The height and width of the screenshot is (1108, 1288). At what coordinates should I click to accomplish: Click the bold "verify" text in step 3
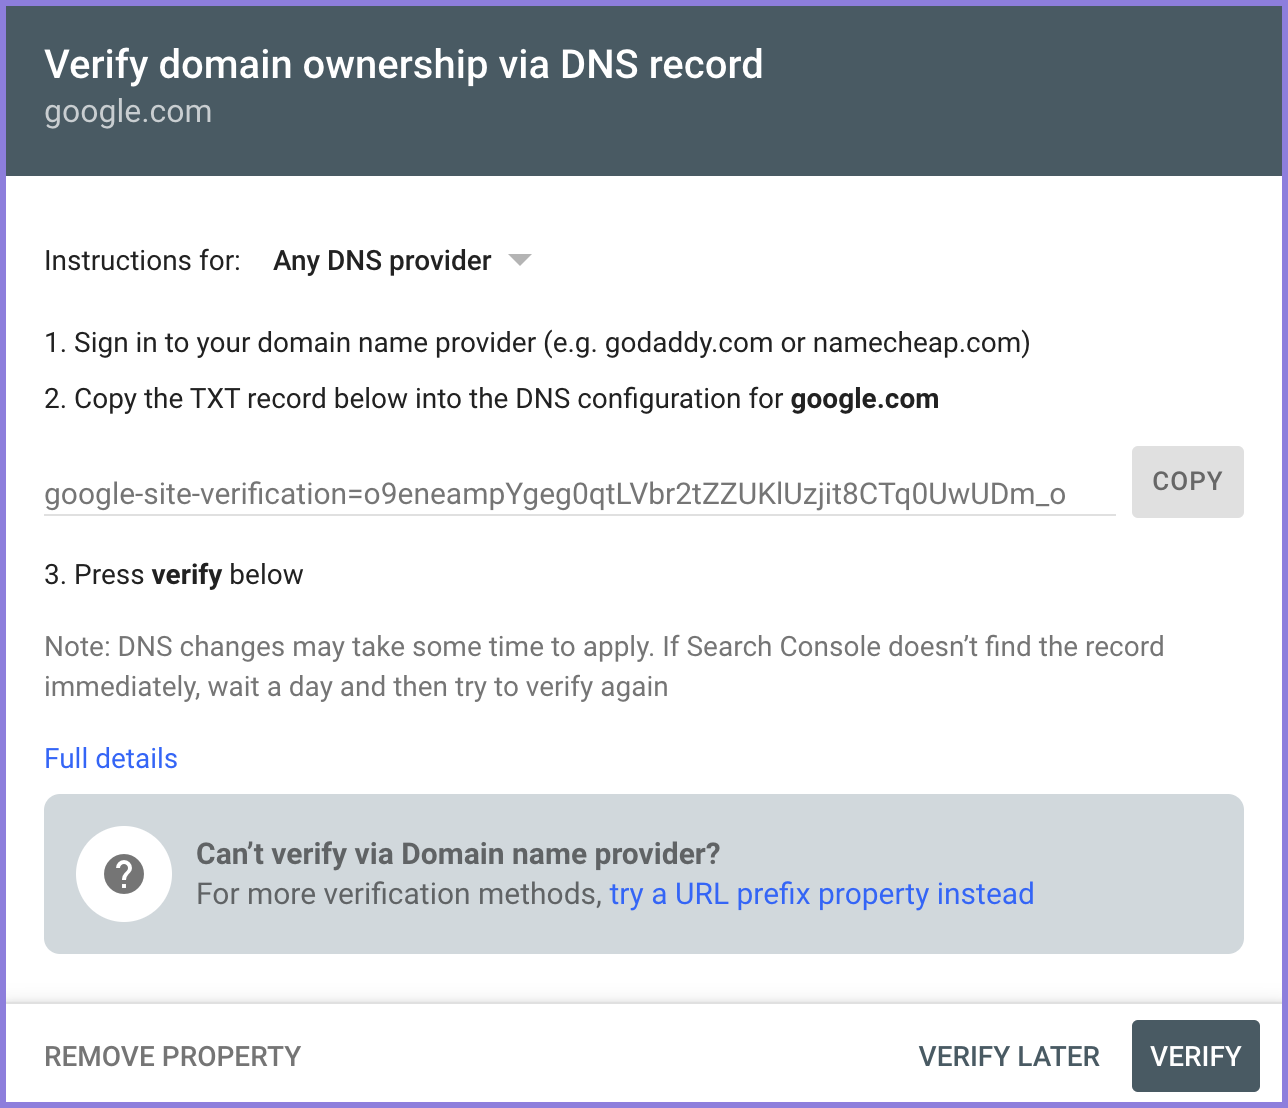tap(186, 574)
